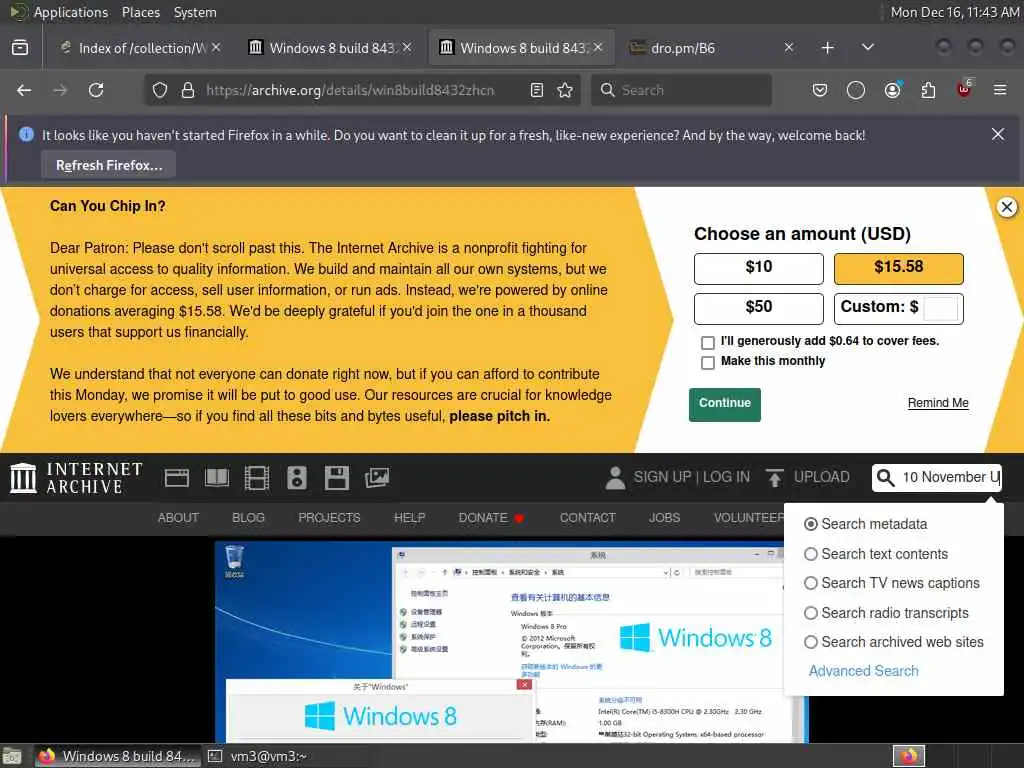Choose the $10 donation amount
The image size is (1024, 768).
point(758,268)
